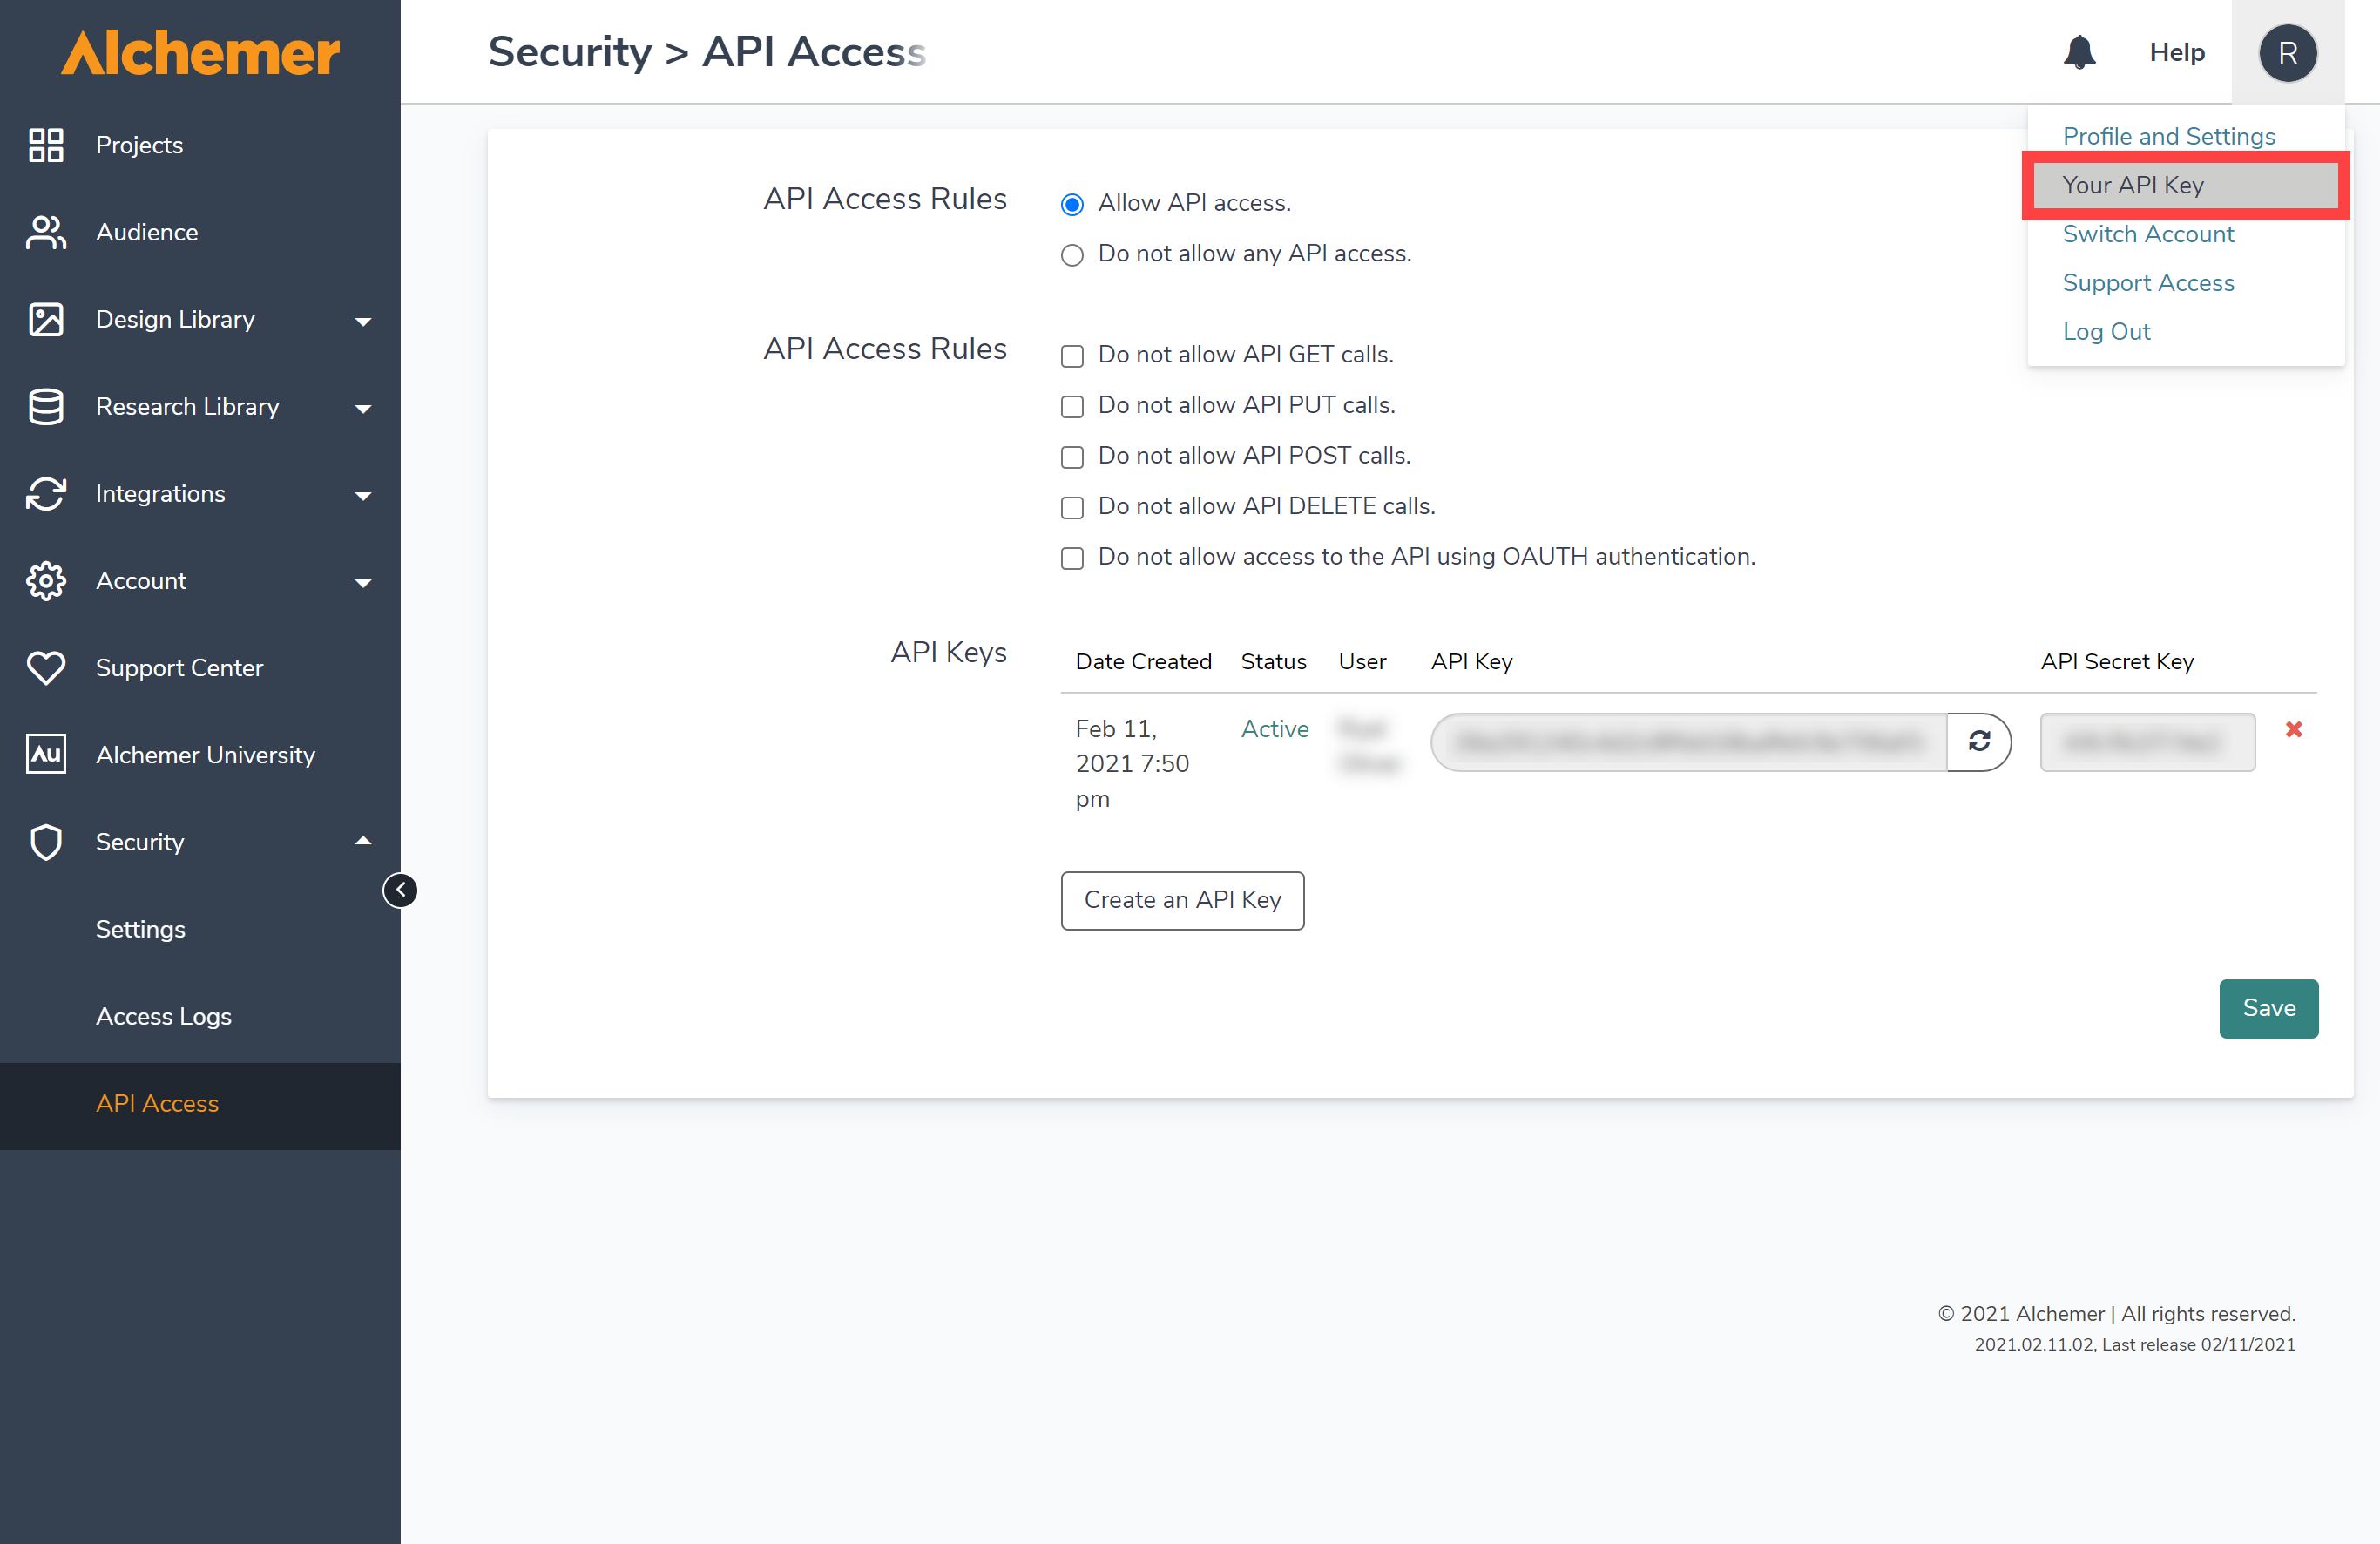Click the Active status text
Viewport: 2380px width, 1544px height.
click(1274, 729)
